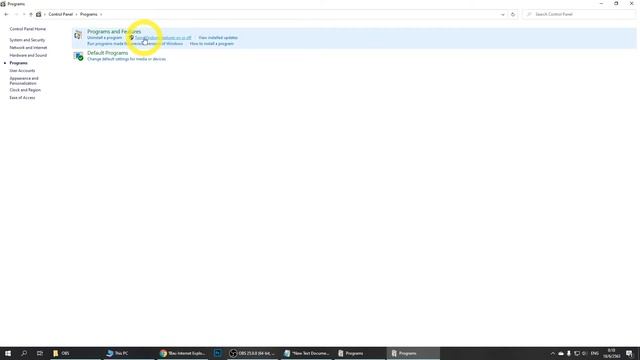Expand the chevron after Control Panel breadcrumb
The width and height of the screenshot is (640, 360).
click(x=76, y=14)
